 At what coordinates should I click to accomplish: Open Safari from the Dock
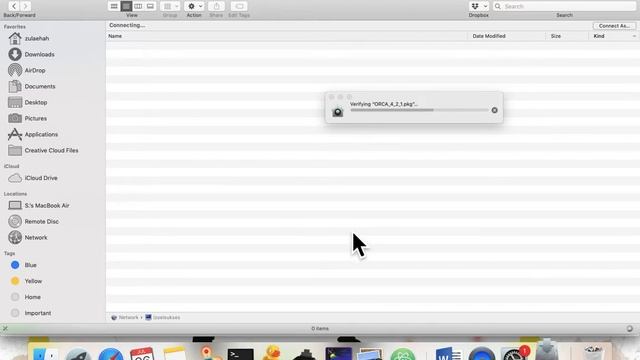111,354
